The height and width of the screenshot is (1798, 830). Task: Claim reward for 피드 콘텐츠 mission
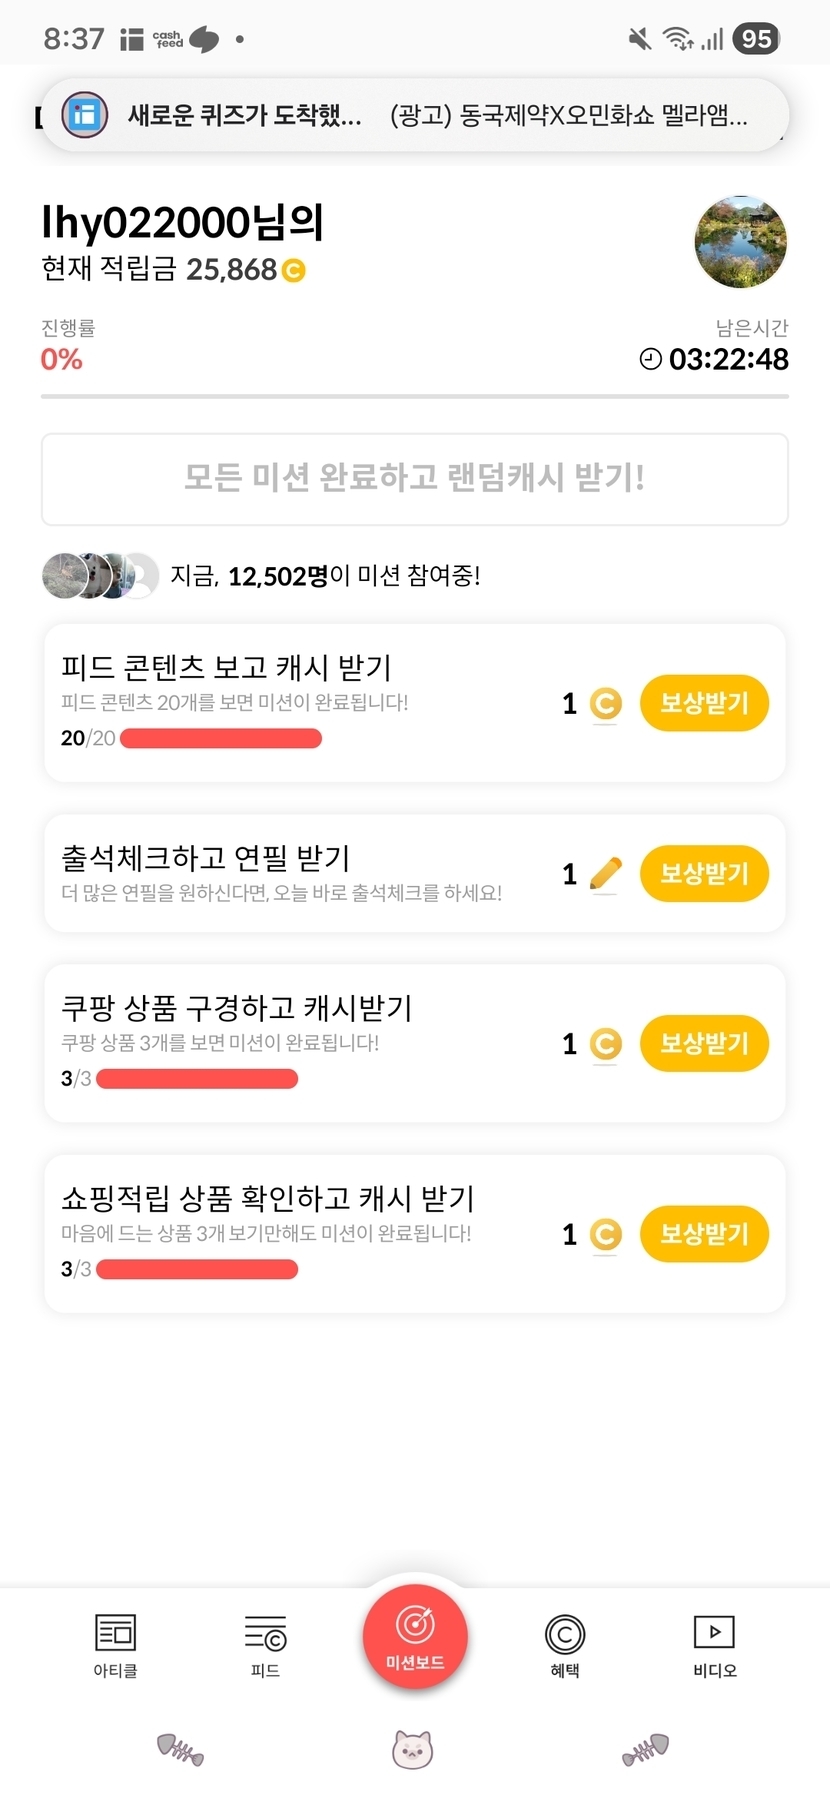pos(704,703)
